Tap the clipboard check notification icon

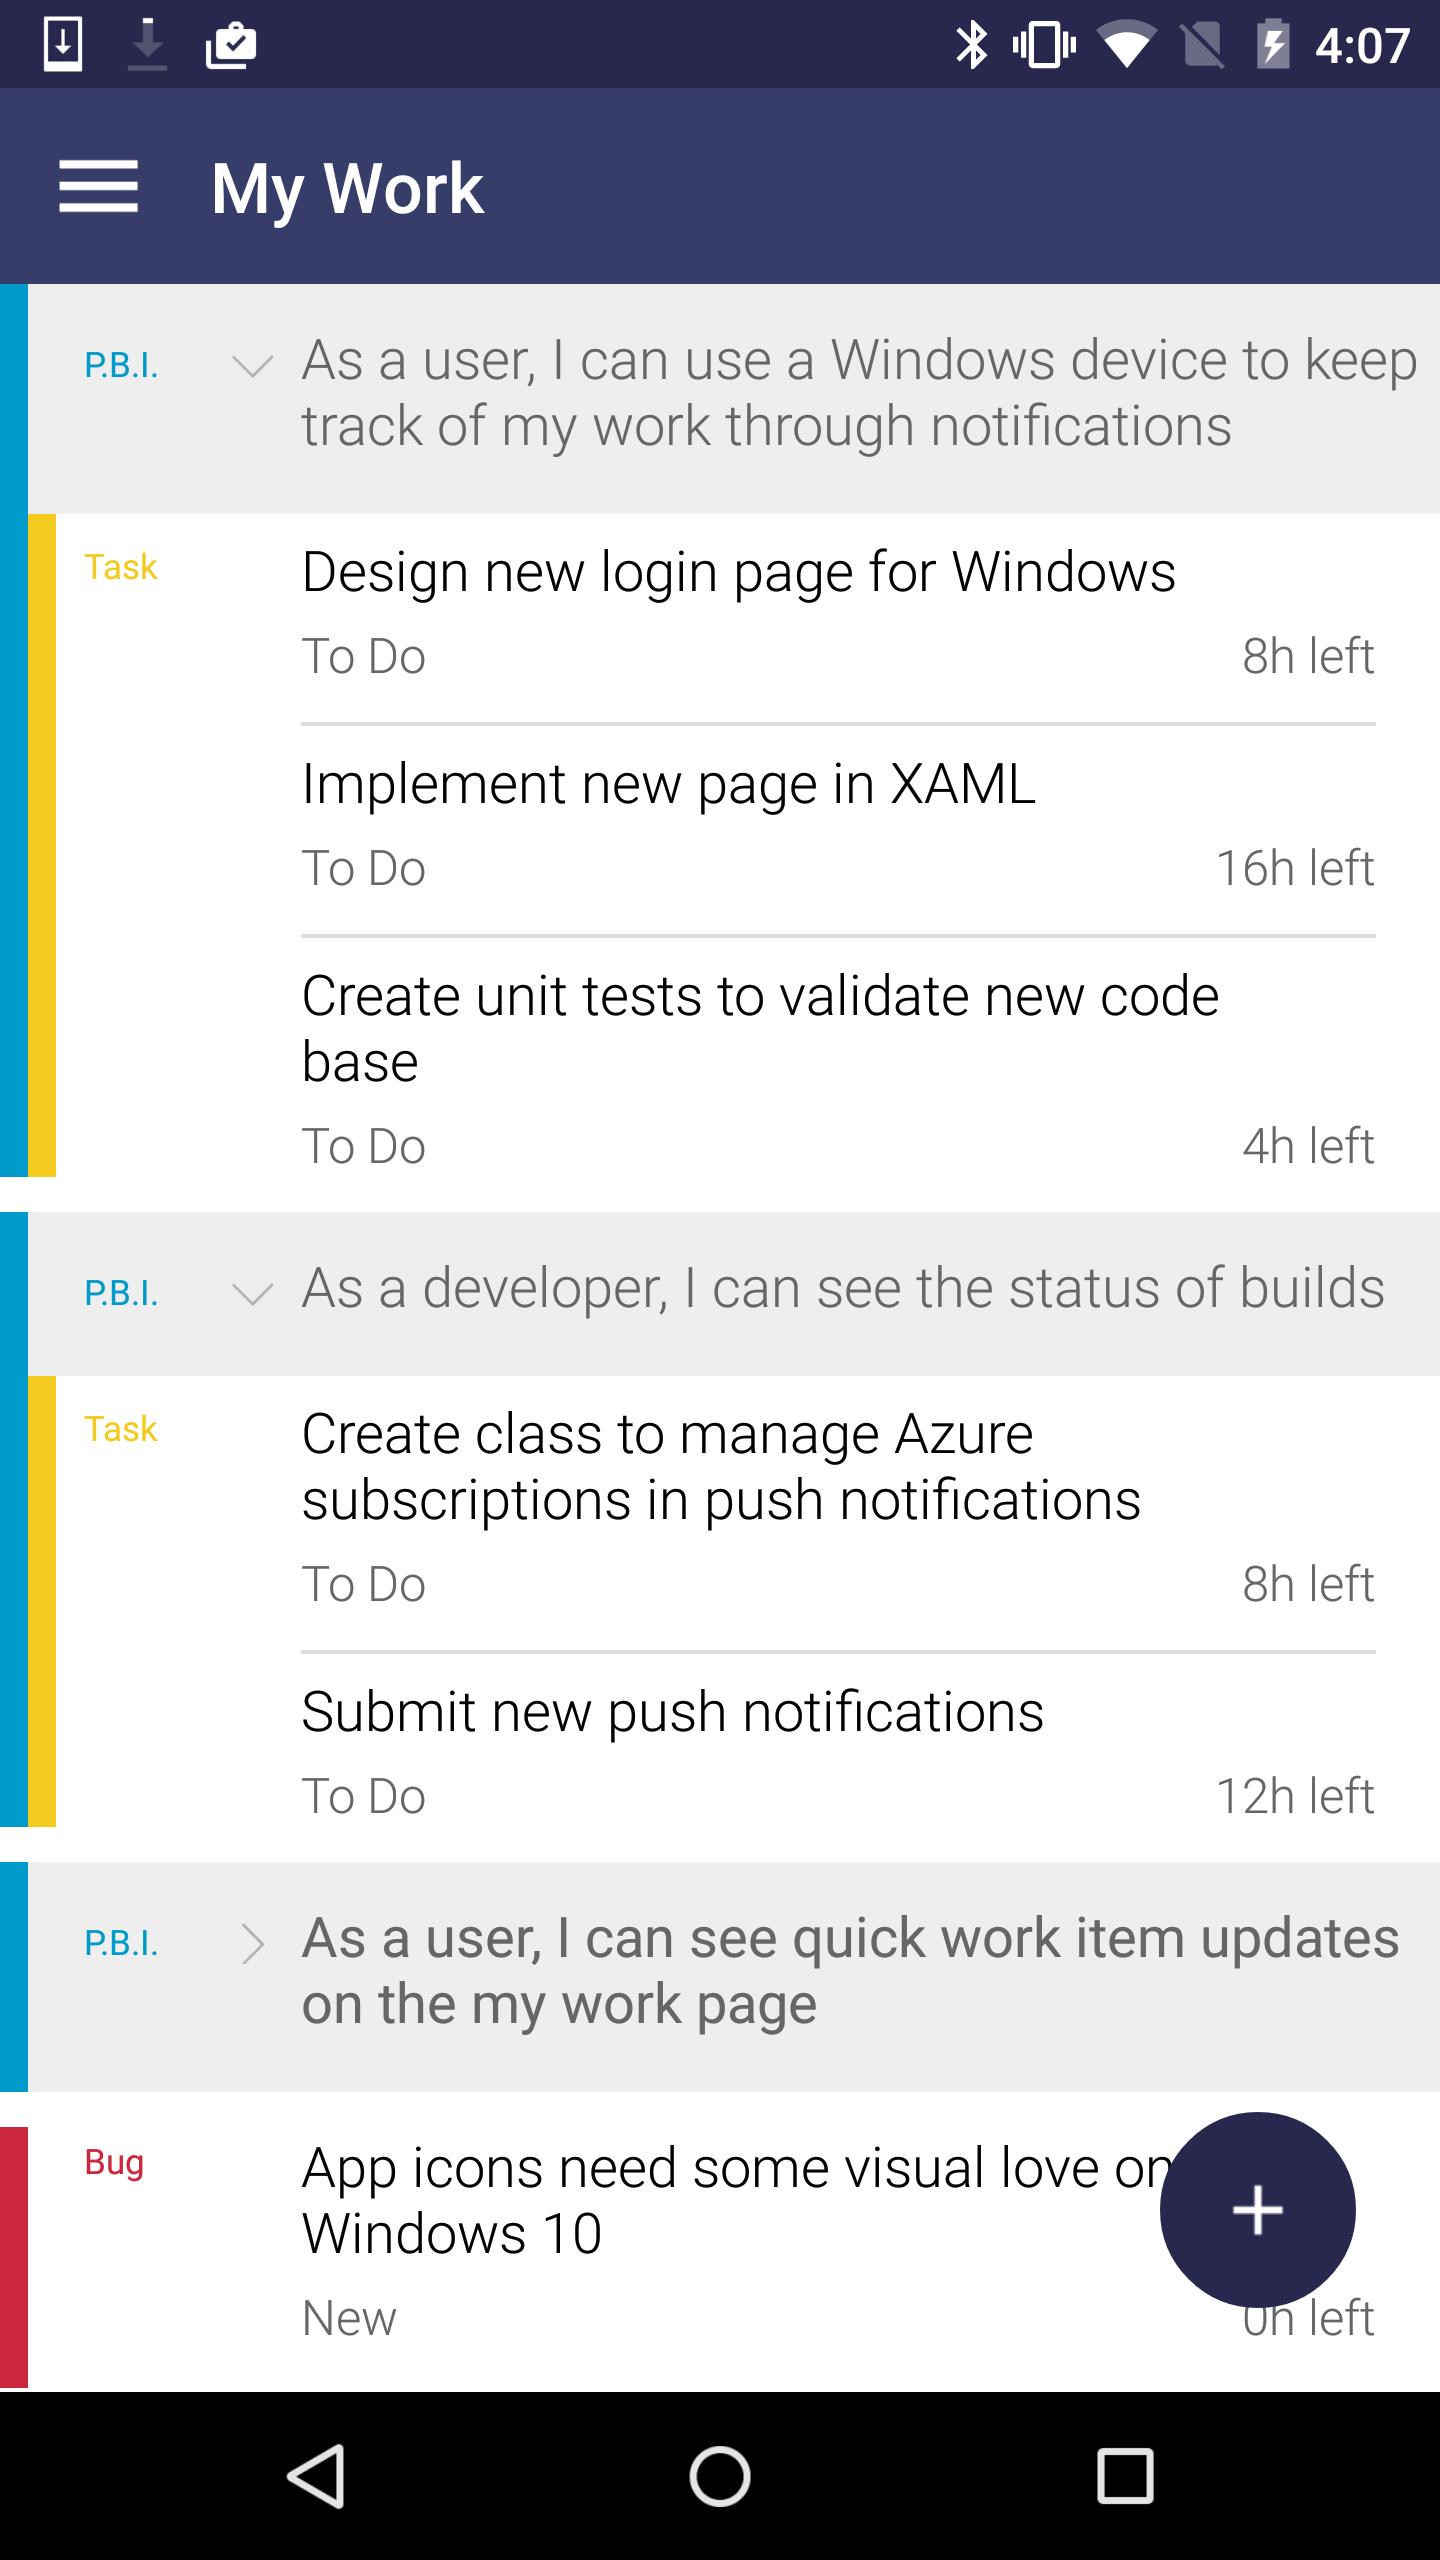pyautogui.click(x=231, y=45)
